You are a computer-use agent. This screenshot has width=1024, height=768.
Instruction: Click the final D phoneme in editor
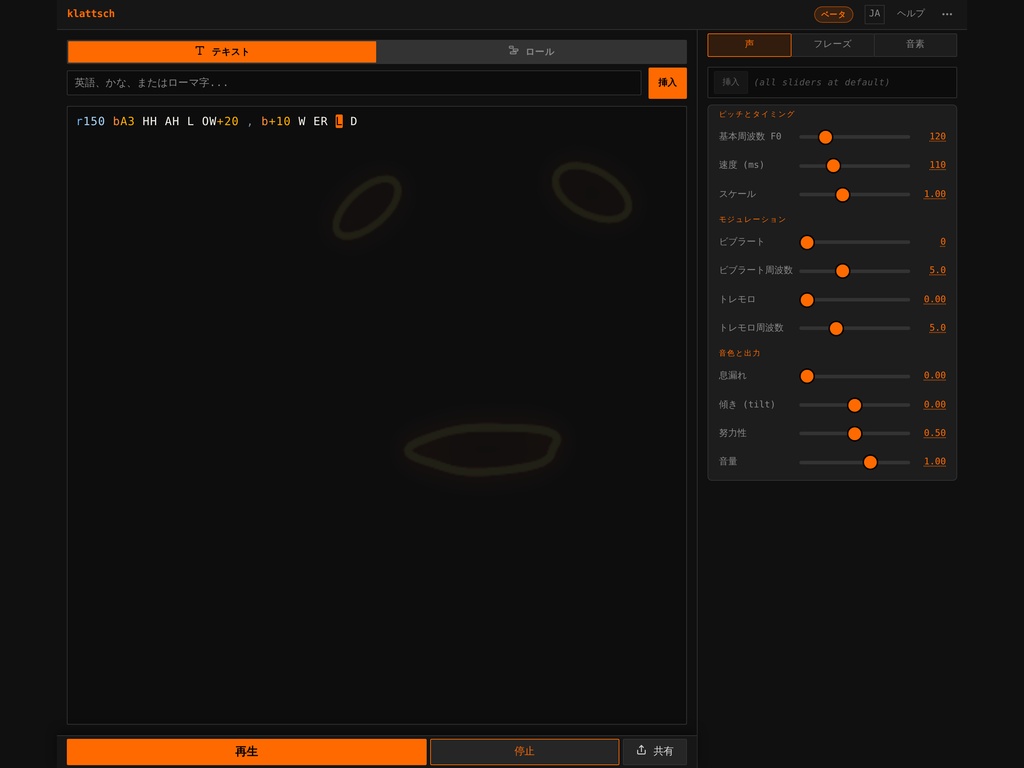pyautogui.click(x=353, y=121)
